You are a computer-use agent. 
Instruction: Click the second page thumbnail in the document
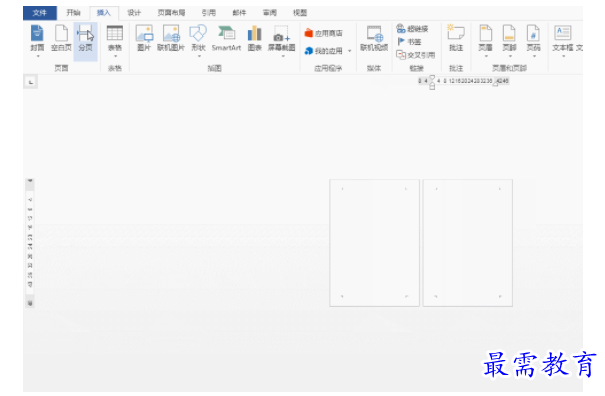(468, 243)
